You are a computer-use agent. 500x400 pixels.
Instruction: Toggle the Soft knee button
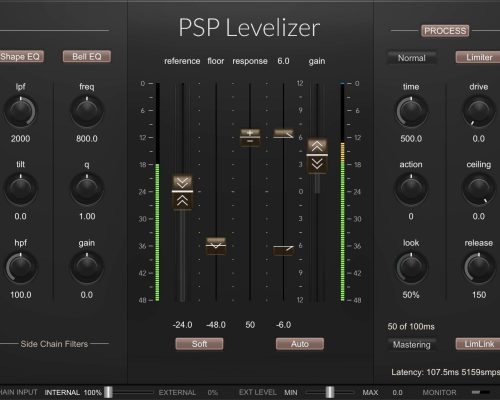point(199,344)
